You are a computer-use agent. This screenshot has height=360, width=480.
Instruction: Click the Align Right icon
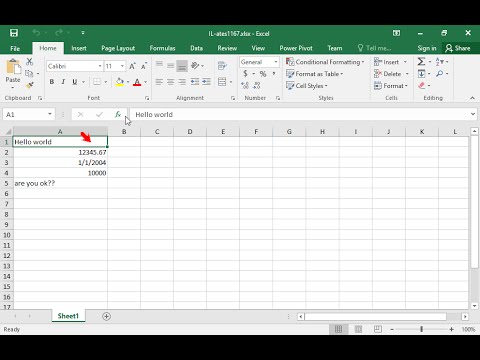182,82
